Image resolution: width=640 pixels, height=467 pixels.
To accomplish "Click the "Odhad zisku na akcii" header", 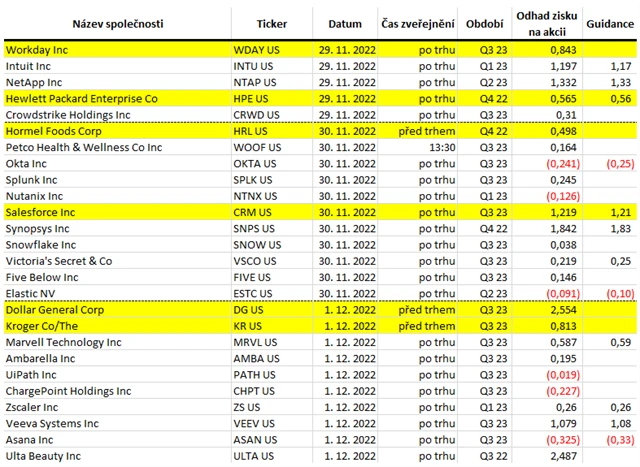I will tap(547, 24).
